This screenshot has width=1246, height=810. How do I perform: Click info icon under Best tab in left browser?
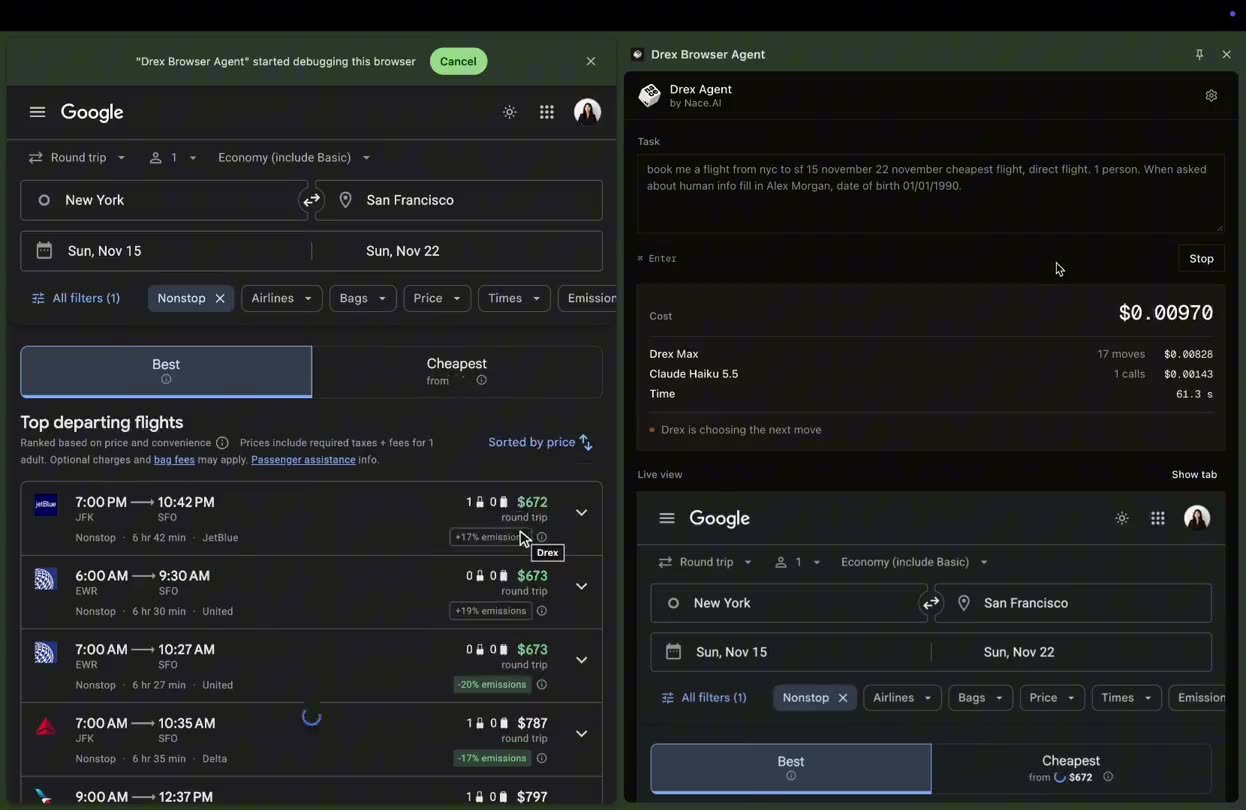point(166,380)
